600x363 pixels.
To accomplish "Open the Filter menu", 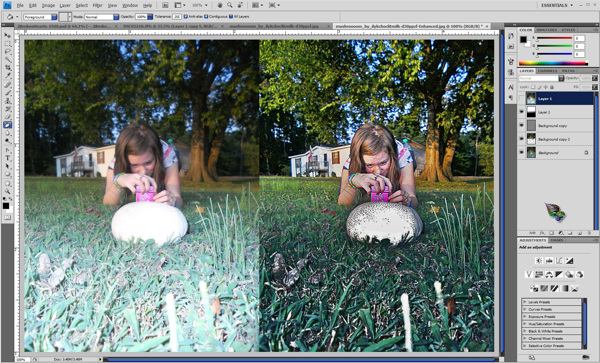I will 98,5.
